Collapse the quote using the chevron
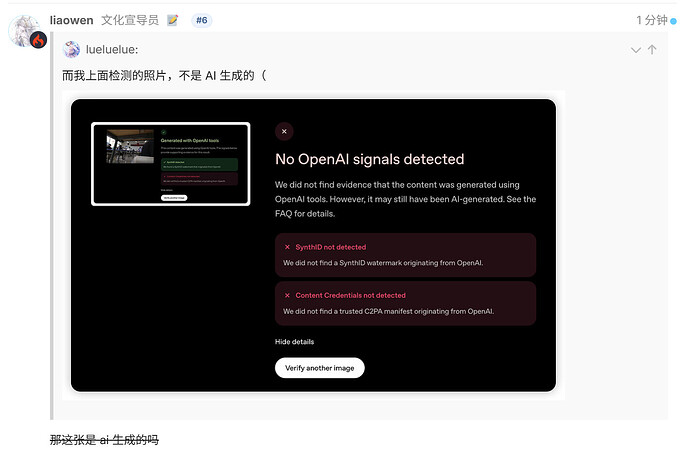 coord(635,50)
